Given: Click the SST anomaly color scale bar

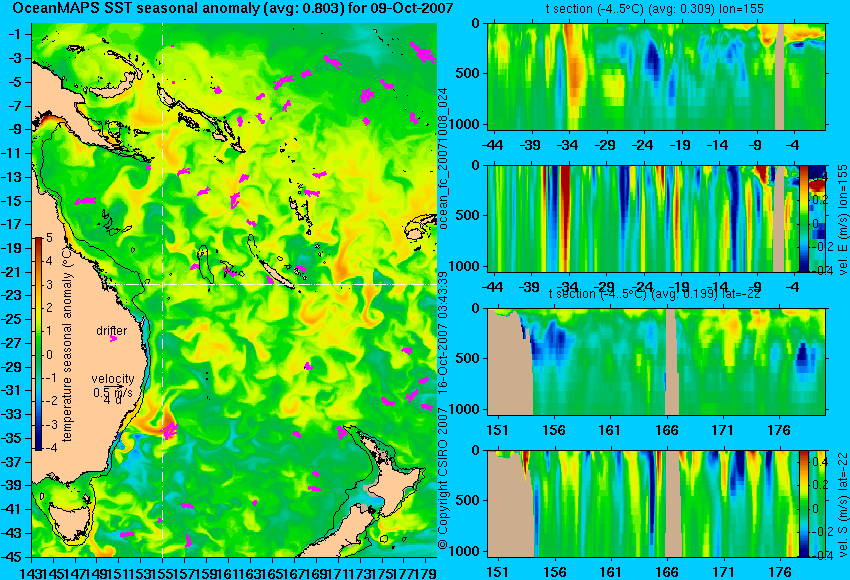Looking at the screenshot, I should pyautogui.click(x=39, y=344).
